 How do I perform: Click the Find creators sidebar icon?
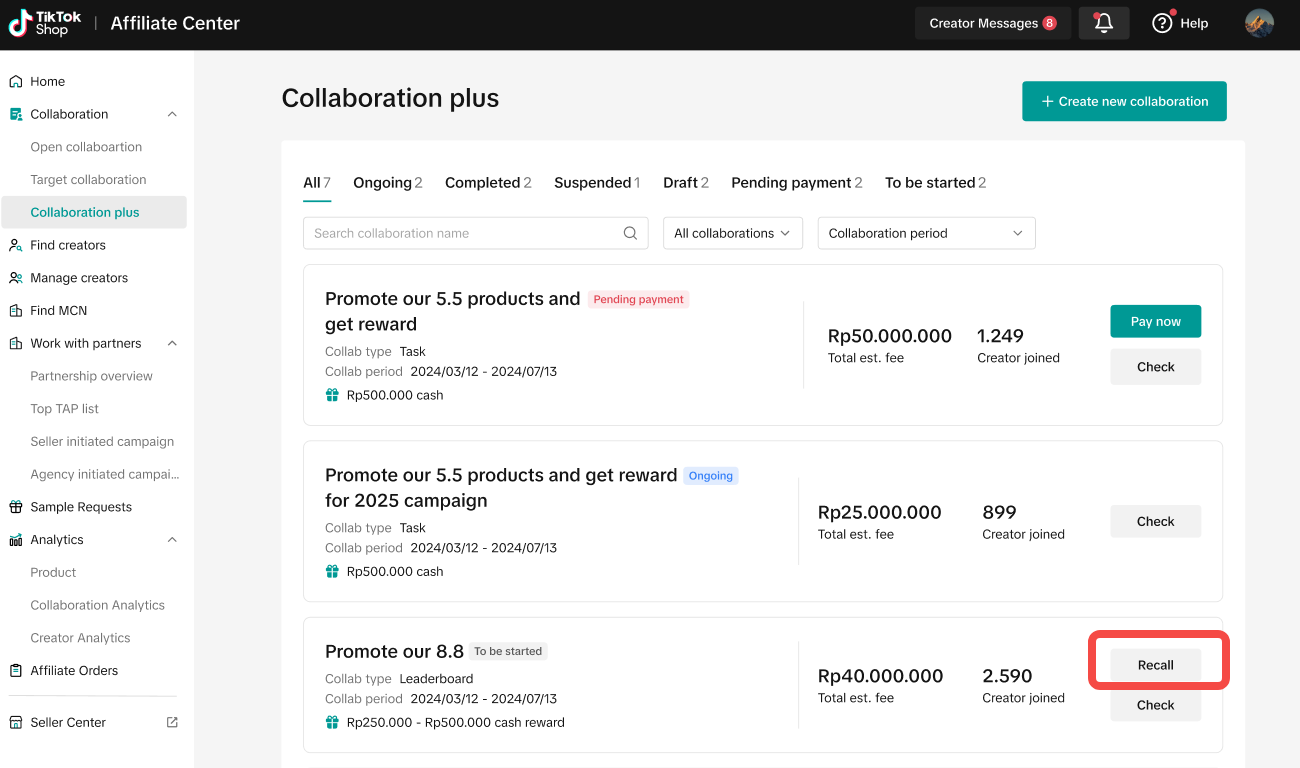click(16, 245)
